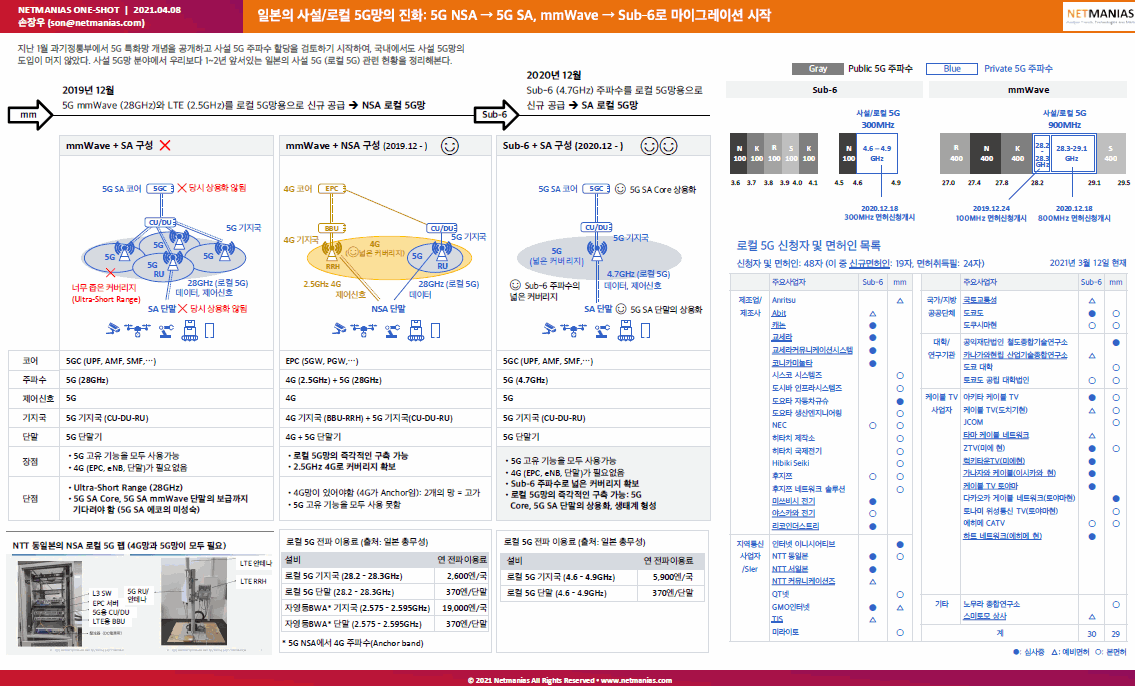The image size is (1135, 686).
Task: Follow the 타마 케이블 네트워크 link
Action: [x=996, y=436]
